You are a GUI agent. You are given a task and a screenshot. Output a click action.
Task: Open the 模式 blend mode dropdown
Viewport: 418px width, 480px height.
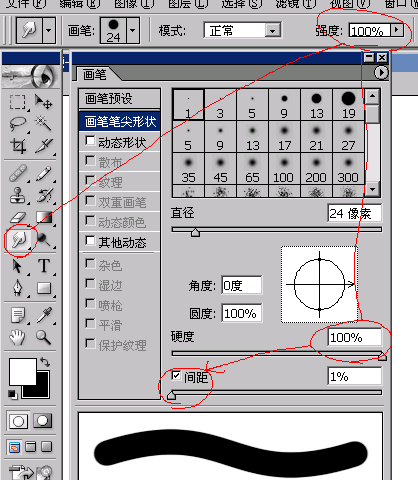pyautogui.click(x=273, y=31)
